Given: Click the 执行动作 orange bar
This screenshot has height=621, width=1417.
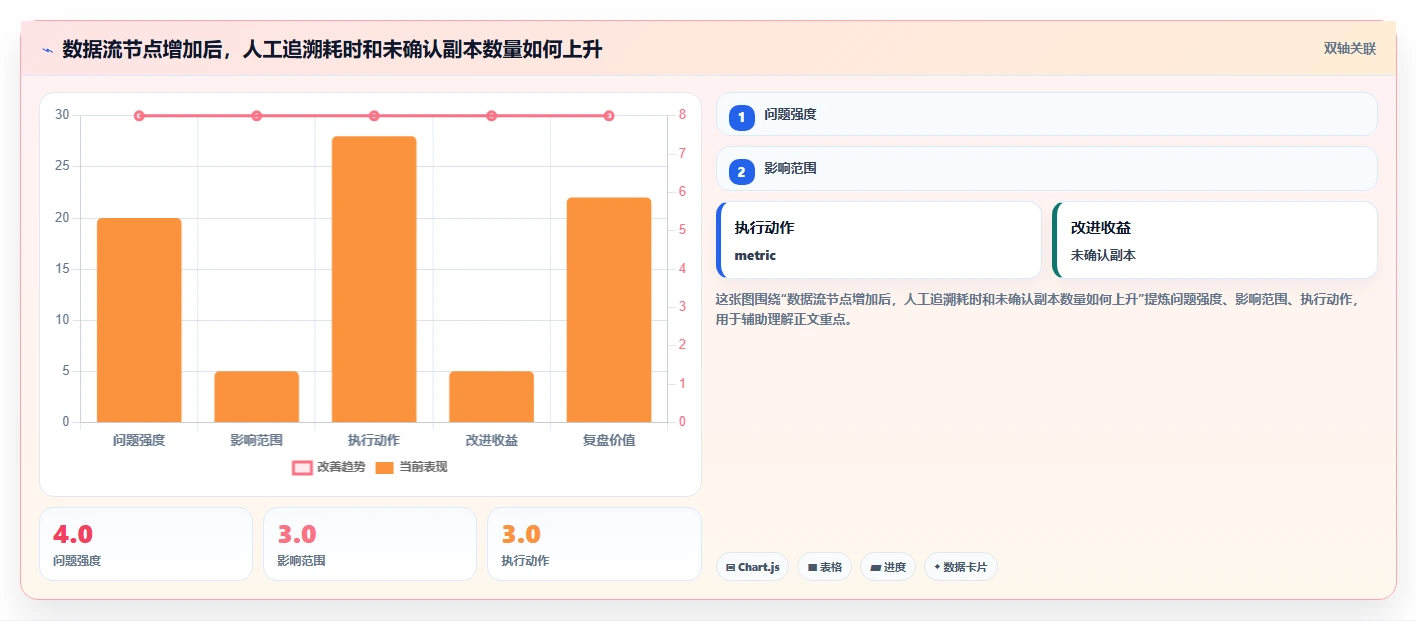Looking at the screenshot, I should click(374, 279).
